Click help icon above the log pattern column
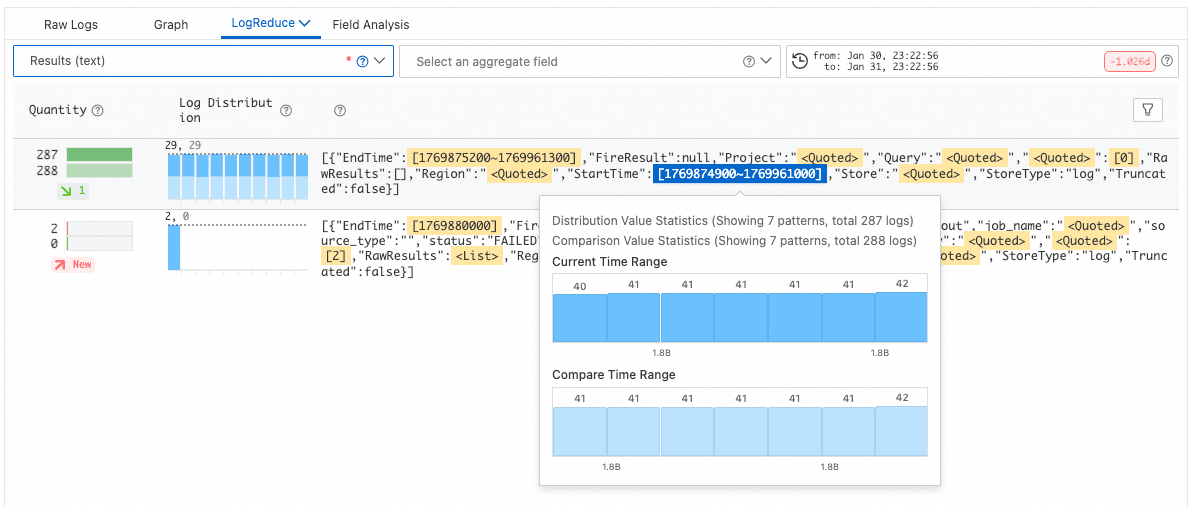 pyautogui.click(x=340, y=111)
